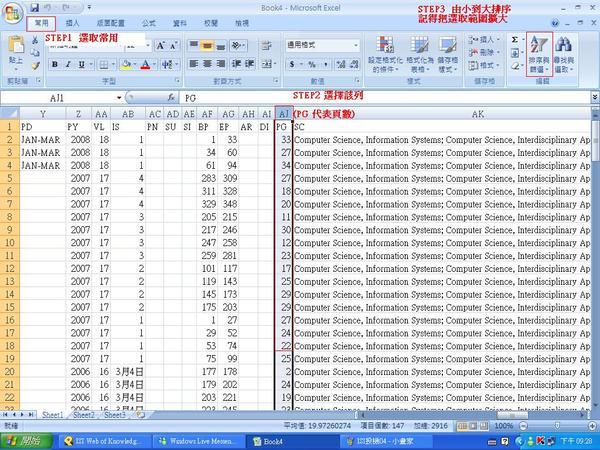Delete cells button in ribbon
The image size is (600, 450).
484,52
